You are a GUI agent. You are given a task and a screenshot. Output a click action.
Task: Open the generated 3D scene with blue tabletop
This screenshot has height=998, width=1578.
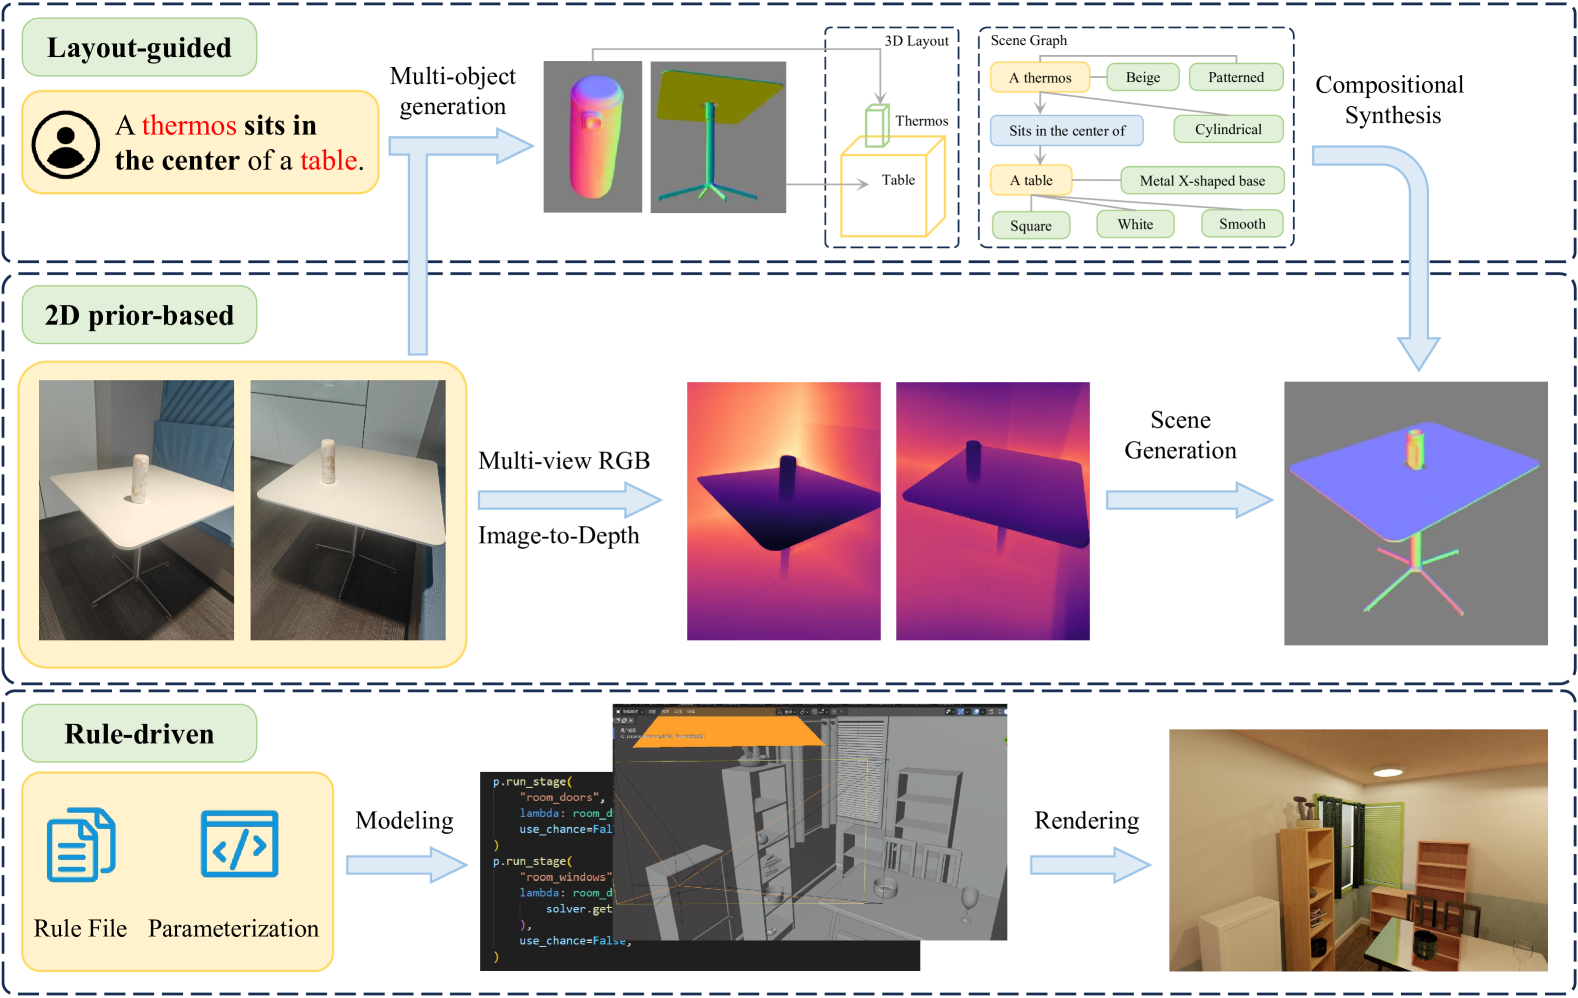(x=1416, y=513)
